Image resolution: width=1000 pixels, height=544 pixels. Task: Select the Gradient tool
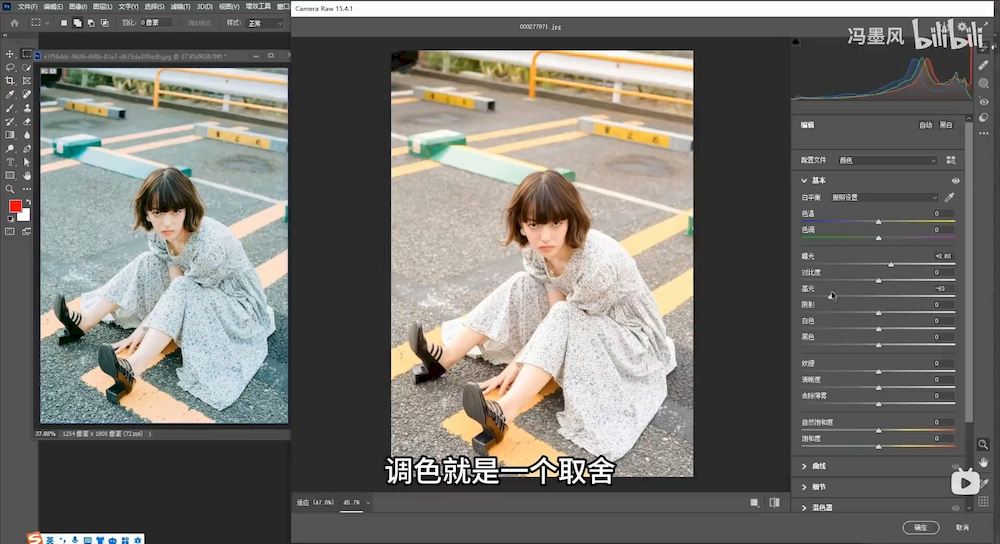(10, 135)
